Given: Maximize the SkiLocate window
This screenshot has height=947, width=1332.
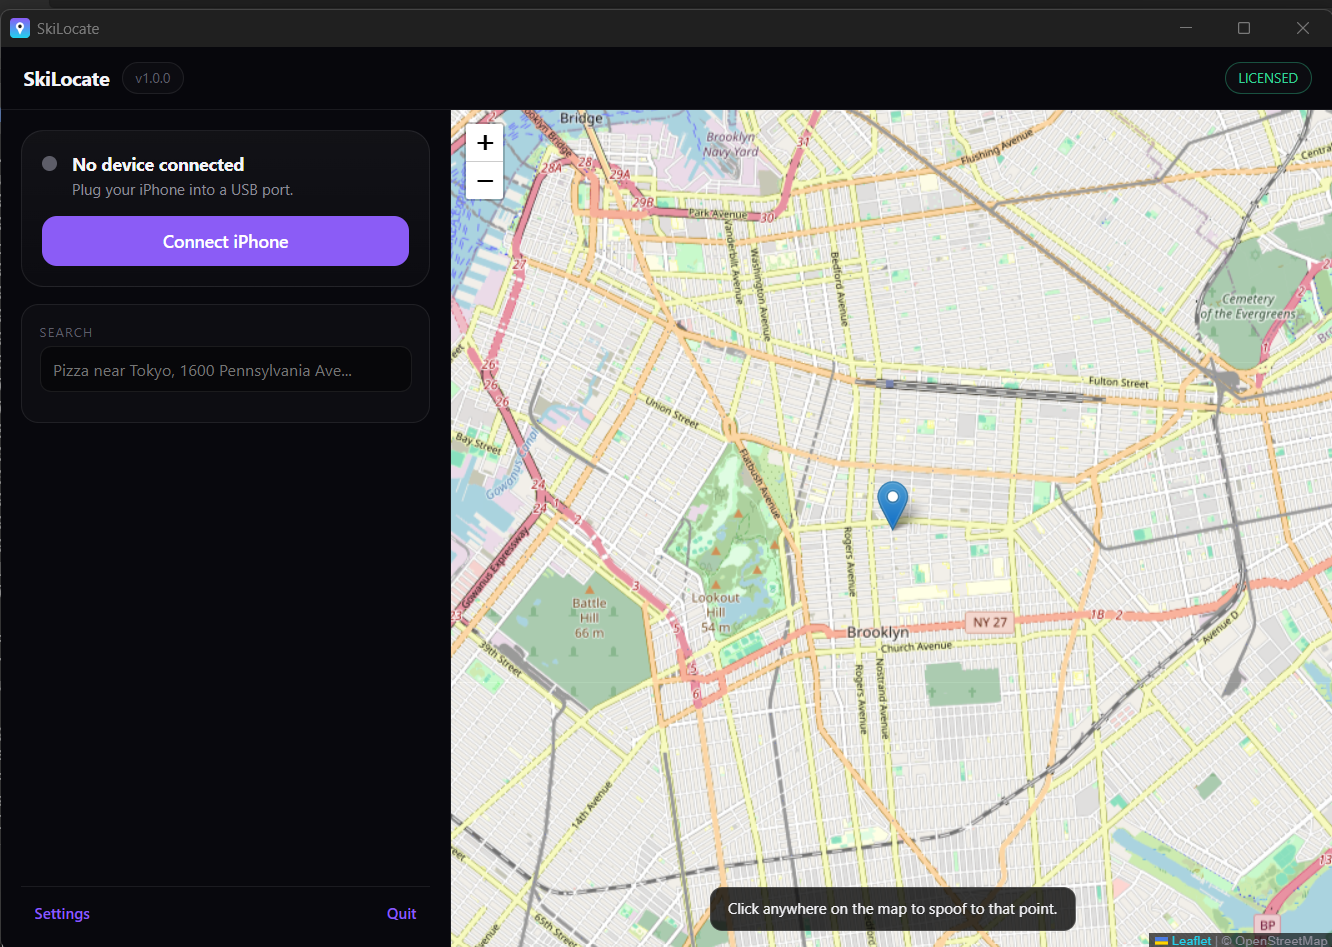Looking at the screenshot, I should point(1244,28).
